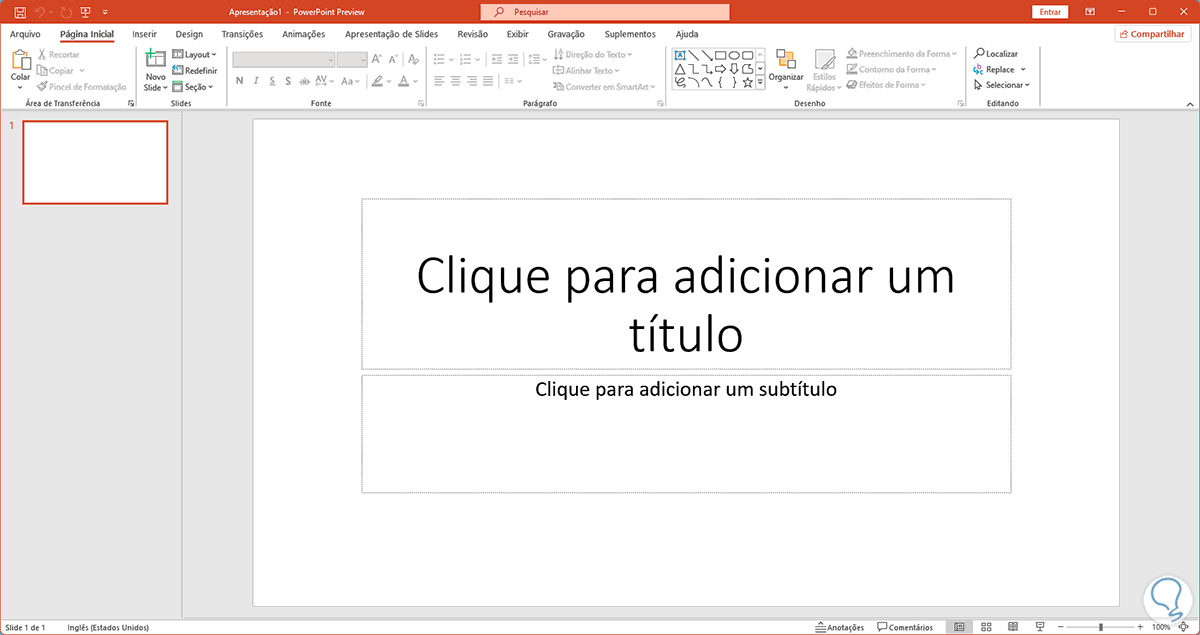Switch to Slide Sorter view

[x=985, y=627]
